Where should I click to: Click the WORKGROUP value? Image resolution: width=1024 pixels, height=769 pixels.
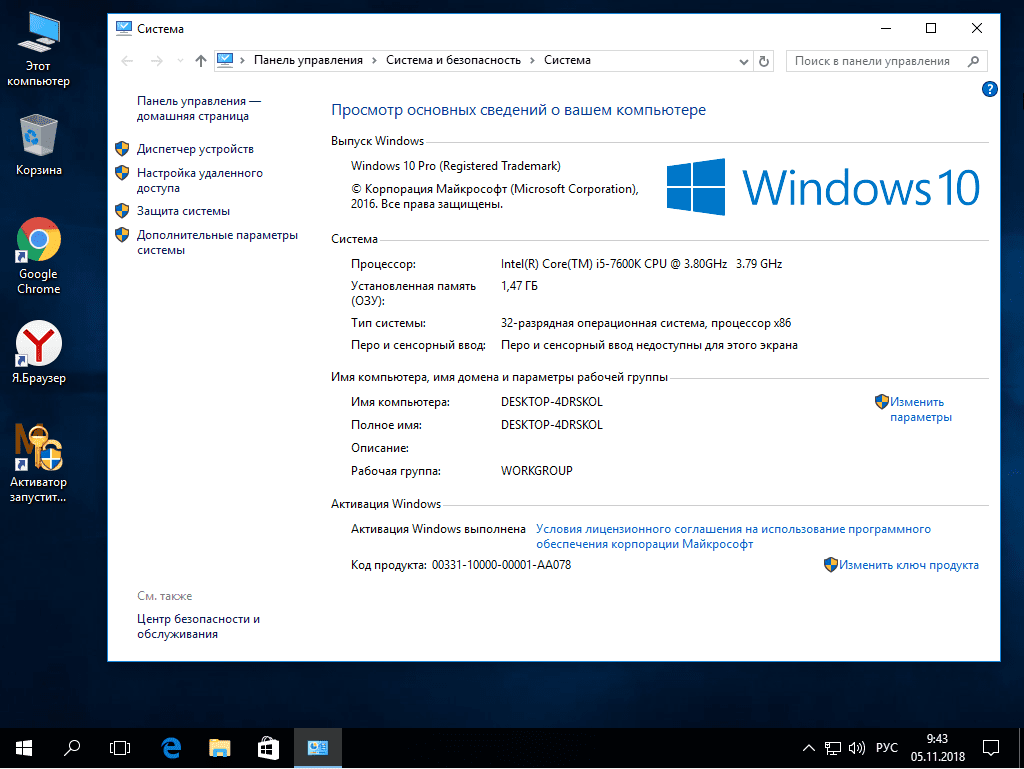(537, 471)
